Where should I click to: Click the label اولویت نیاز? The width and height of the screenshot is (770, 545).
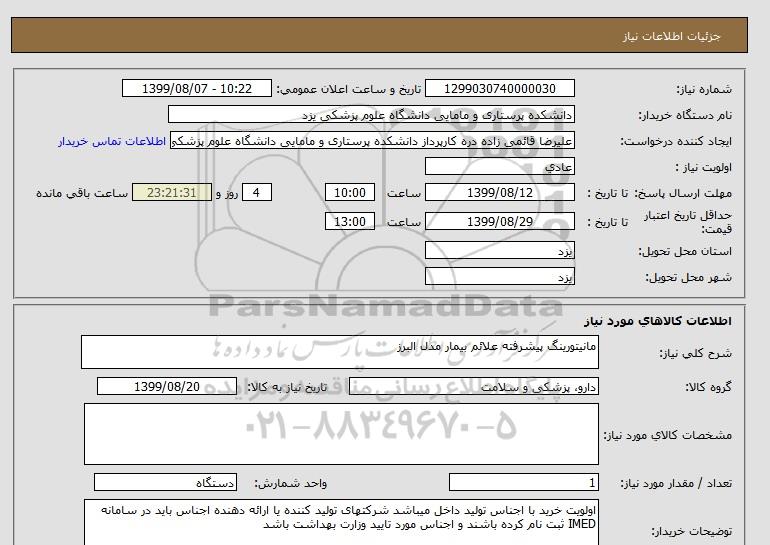(703, 167)
